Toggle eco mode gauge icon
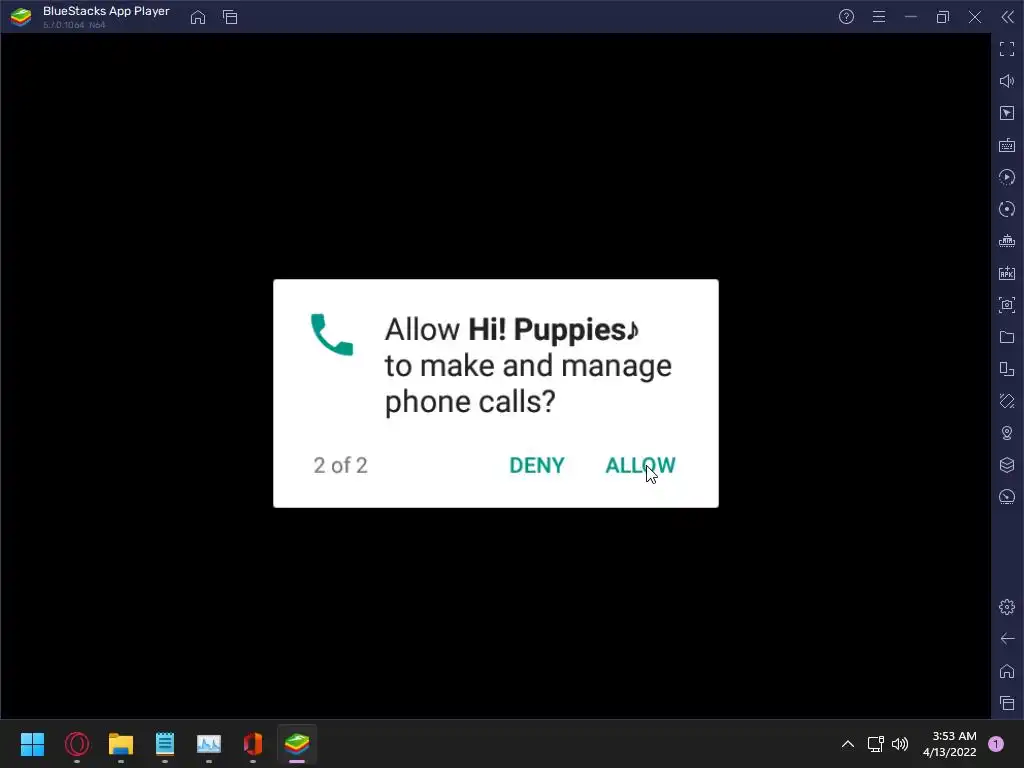 pyautogui.click(x=1007, y=497)
